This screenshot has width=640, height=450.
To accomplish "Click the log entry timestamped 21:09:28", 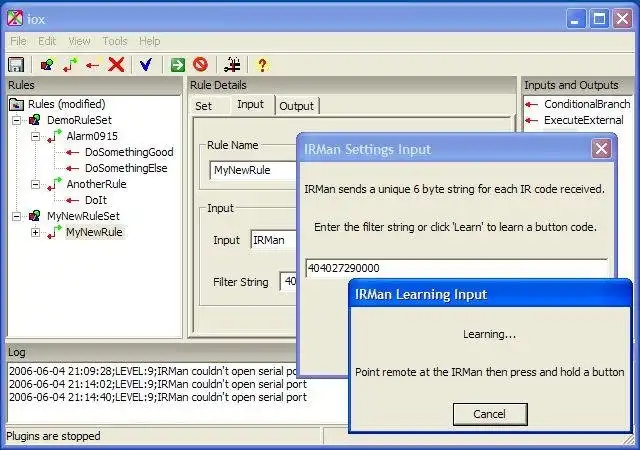I will click(153, 371).
